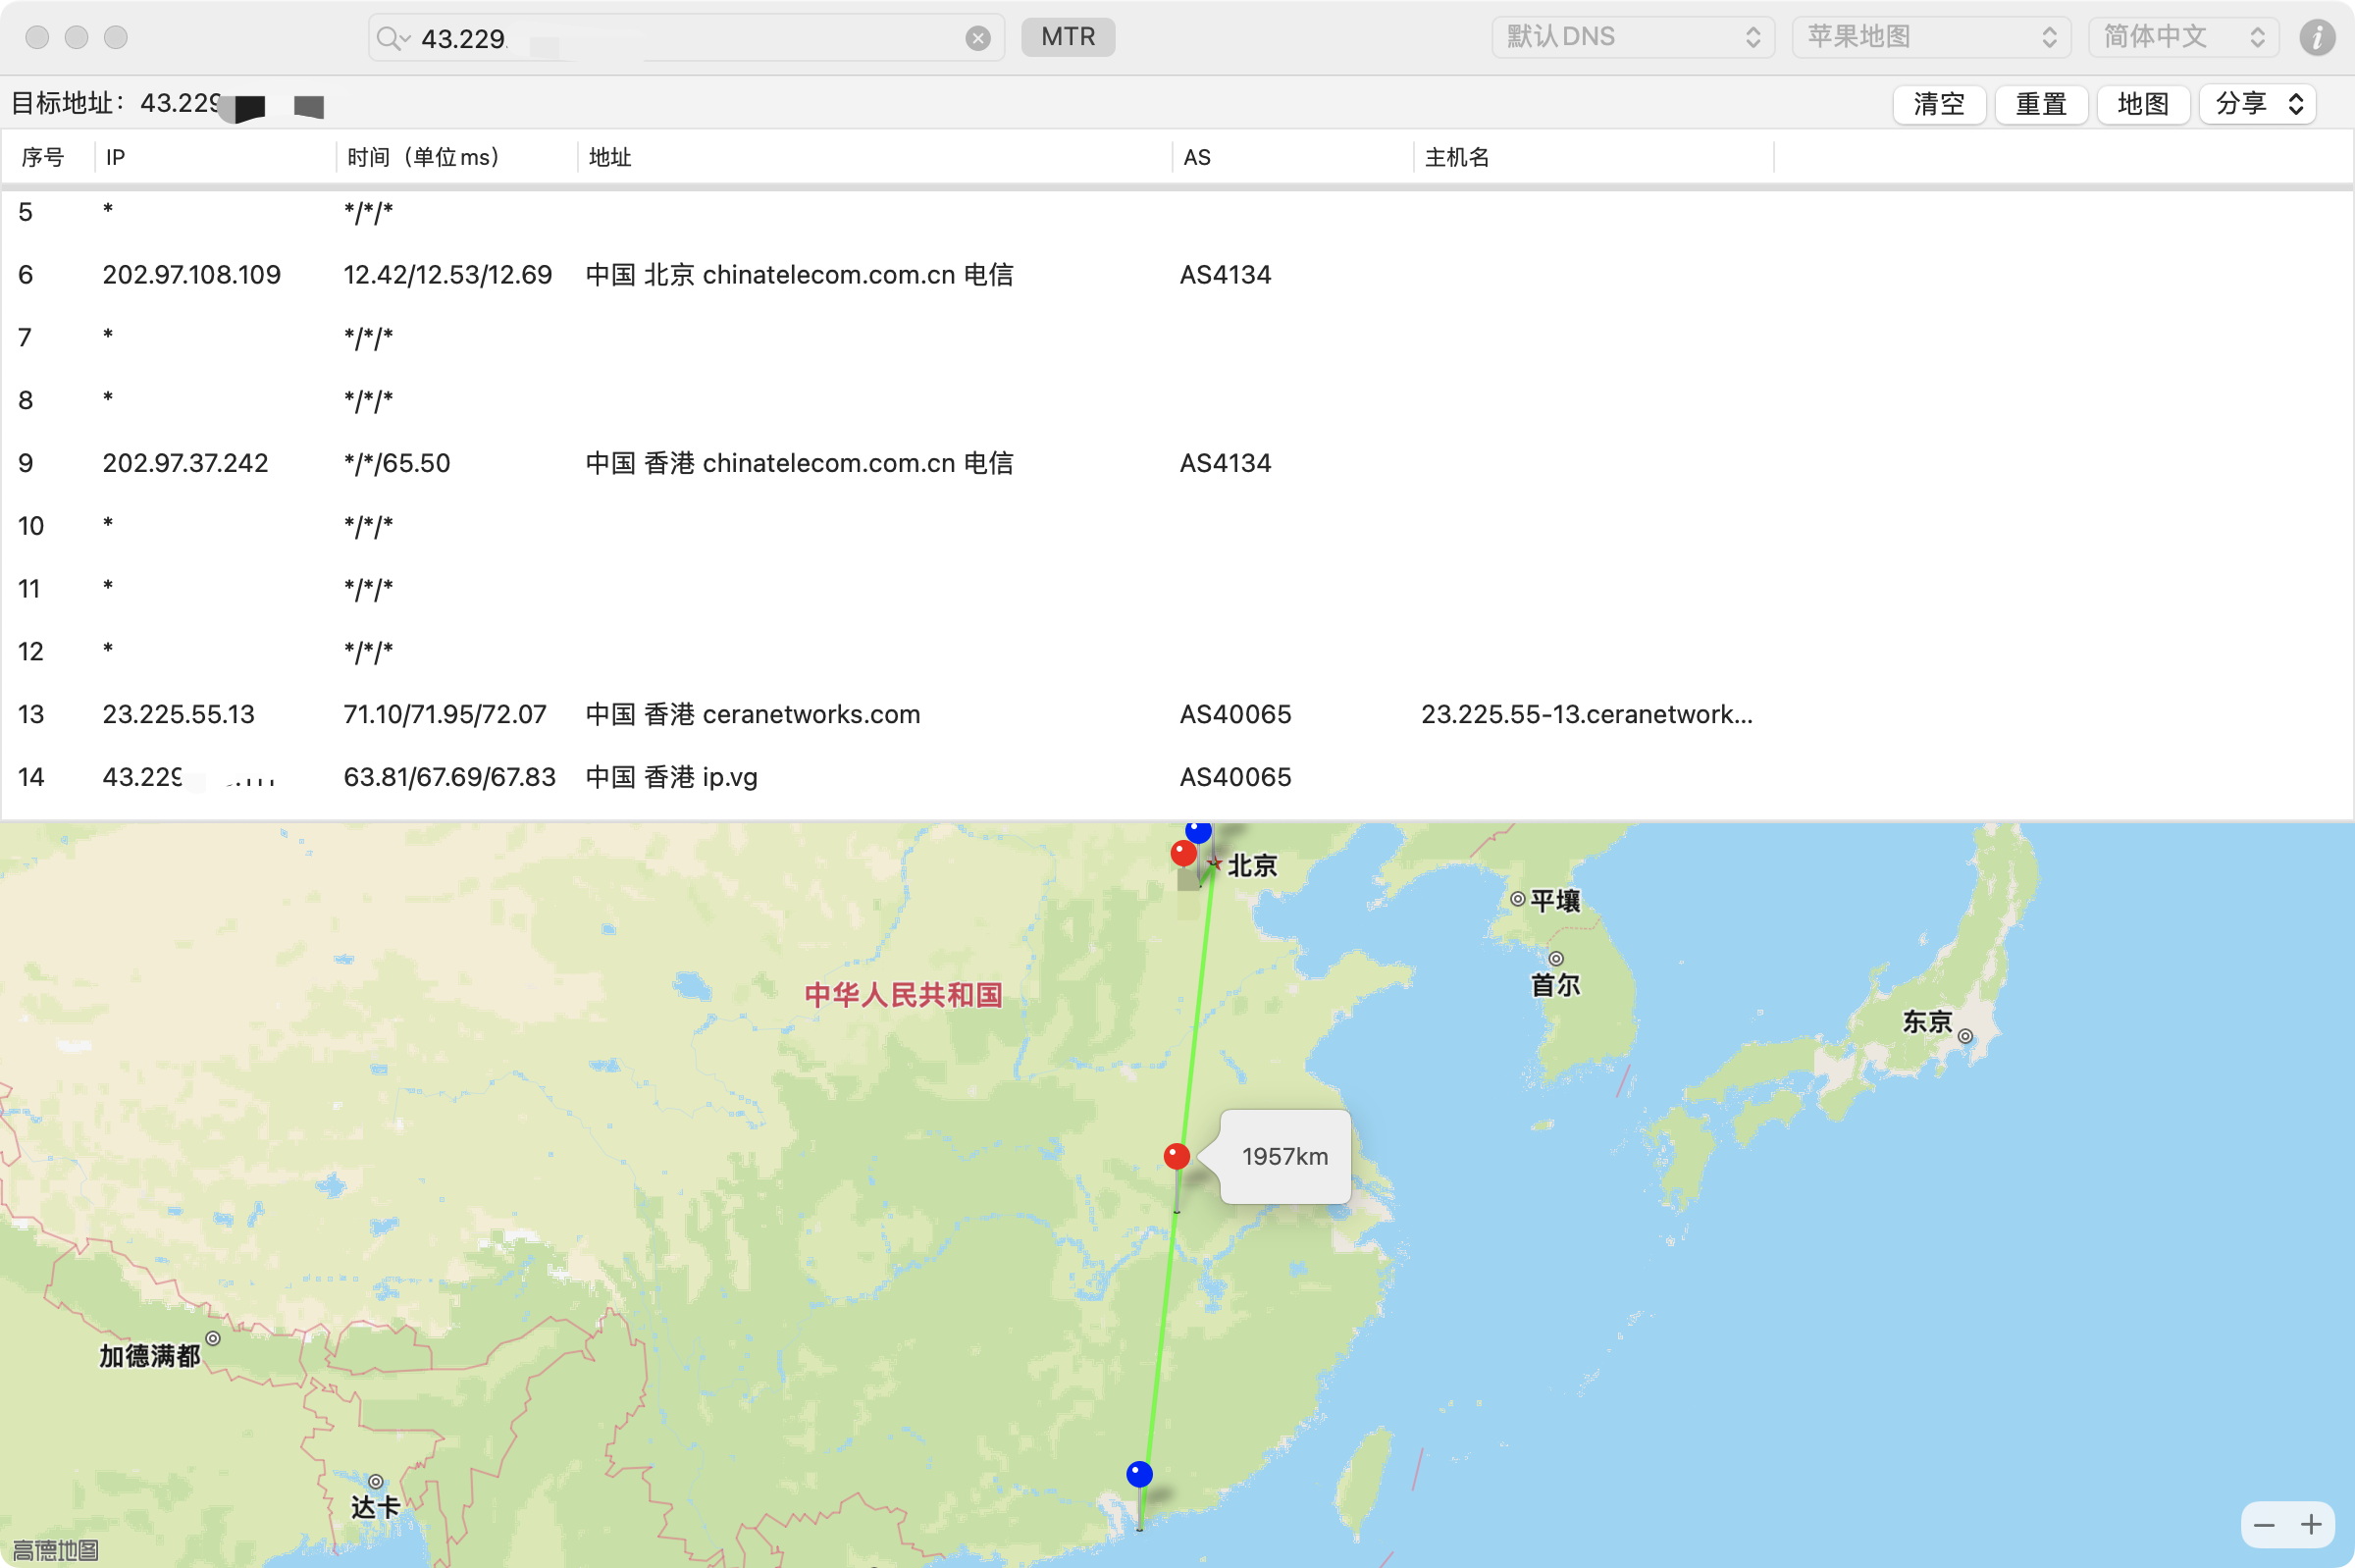
Task: Click the blue pin near Hong Kong
Action: point(1139,1474)
